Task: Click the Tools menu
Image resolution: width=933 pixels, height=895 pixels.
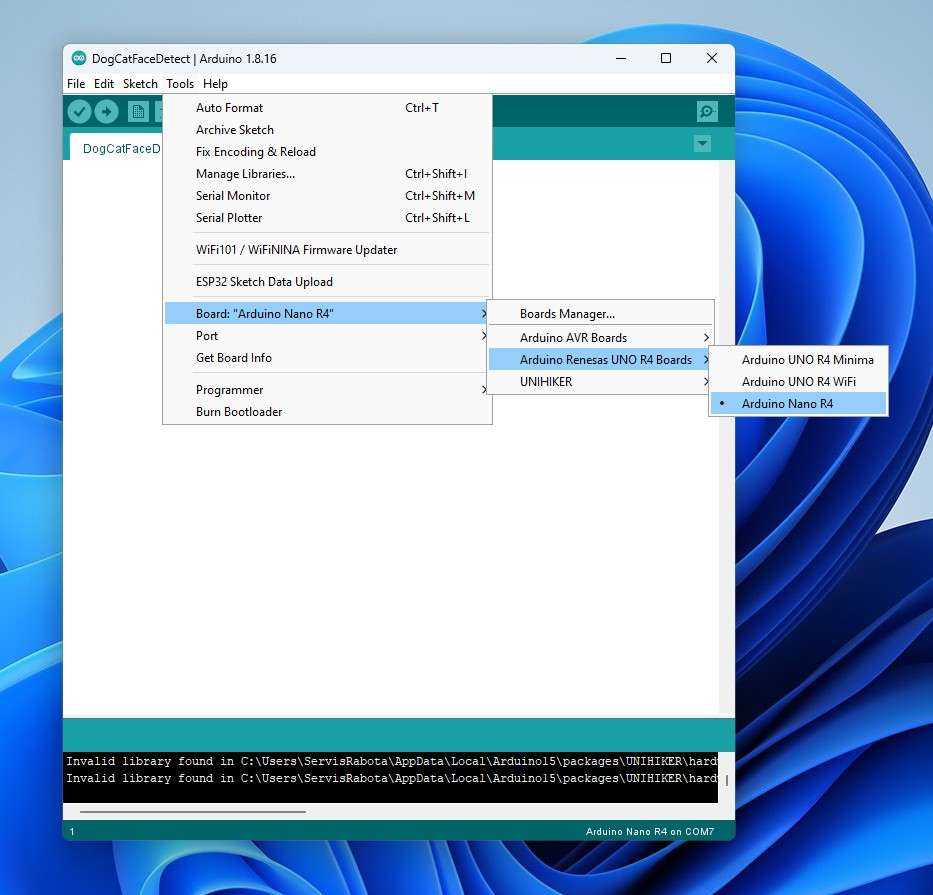Action: [180, 84]
